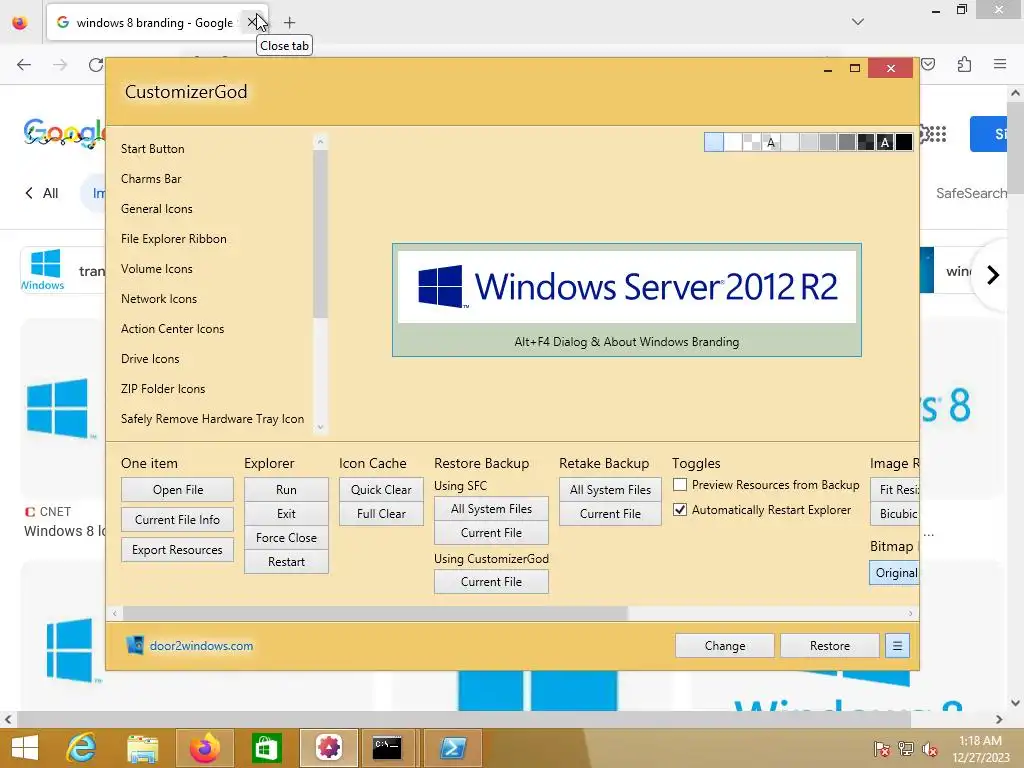Click the muted volume tray icon
The height and width of the screenshot is (768, 1024).
tap(930, 749)
